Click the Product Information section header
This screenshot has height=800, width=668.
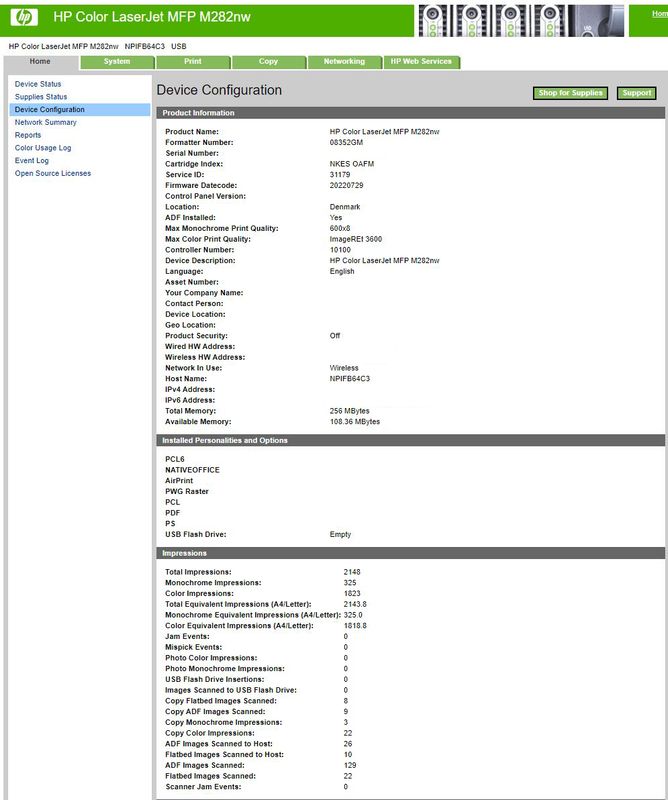(411, 113)
